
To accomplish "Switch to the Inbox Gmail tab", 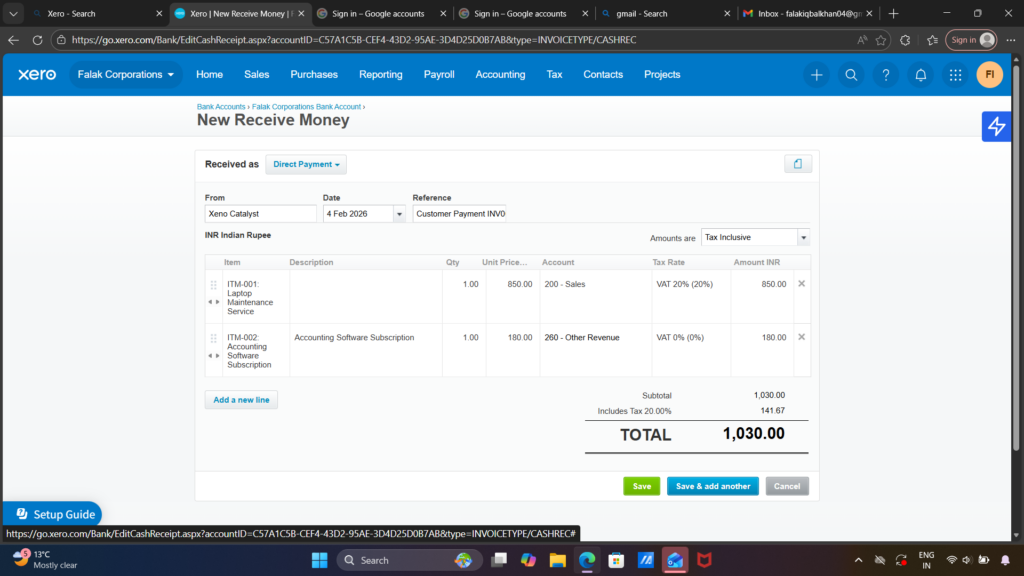I will tap(807, 13).
